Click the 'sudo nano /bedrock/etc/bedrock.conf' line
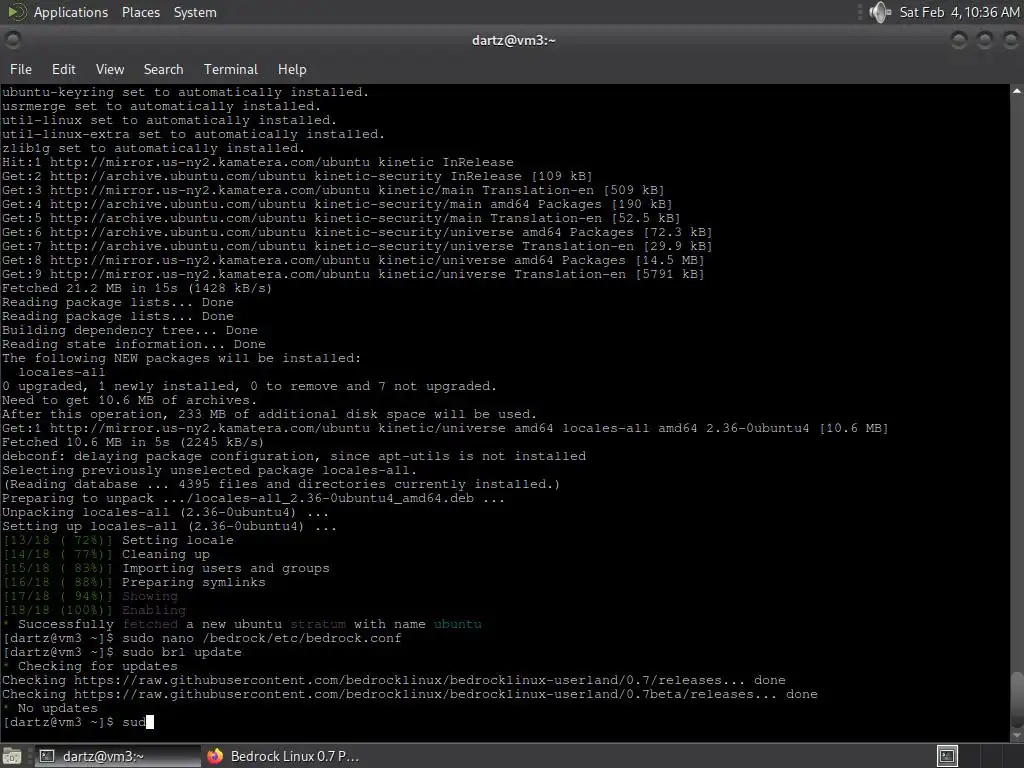 [x=202, y=638]
